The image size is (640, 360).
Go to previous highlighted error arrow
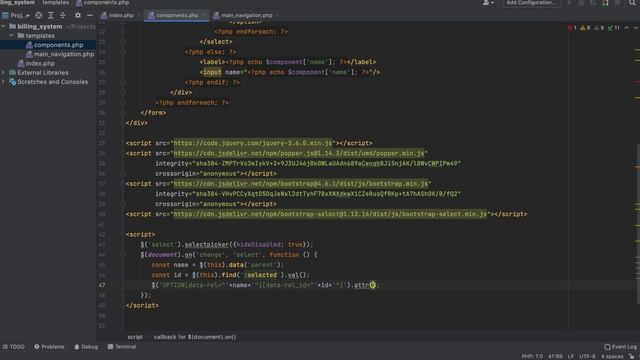coord(627,28)
